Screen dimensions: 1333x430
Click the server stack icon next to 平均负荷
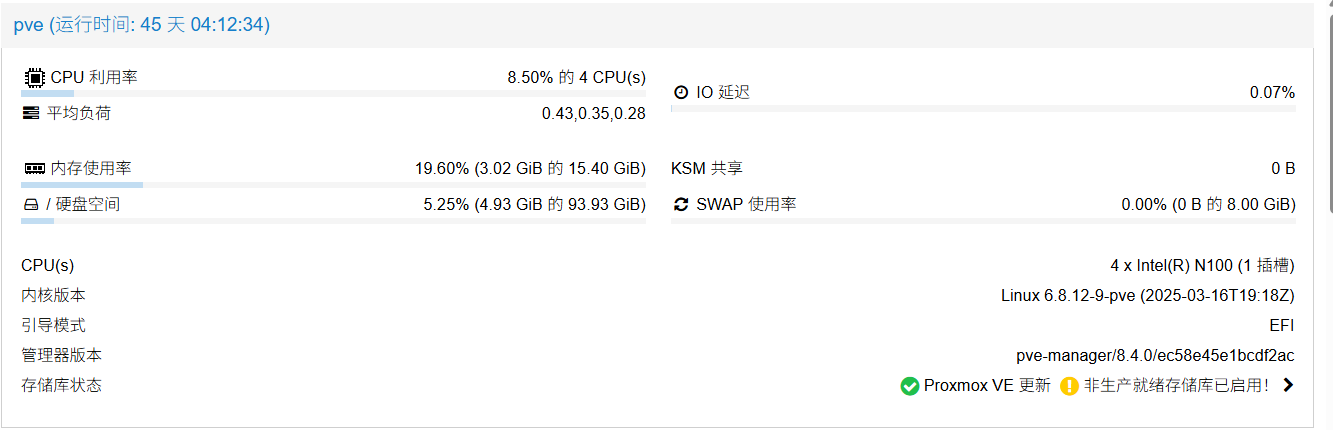[31, 113]
